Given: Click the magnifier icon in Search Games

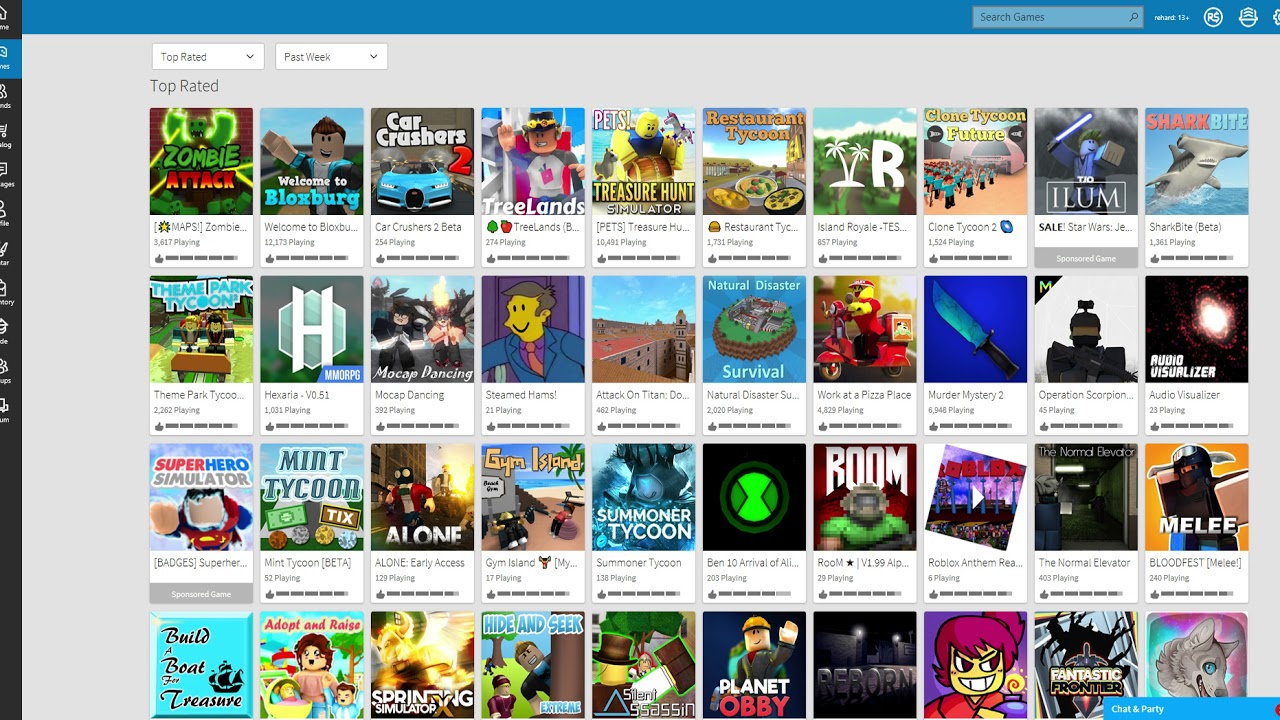Looking at the screenshot, I should [x=1133, y=17].
